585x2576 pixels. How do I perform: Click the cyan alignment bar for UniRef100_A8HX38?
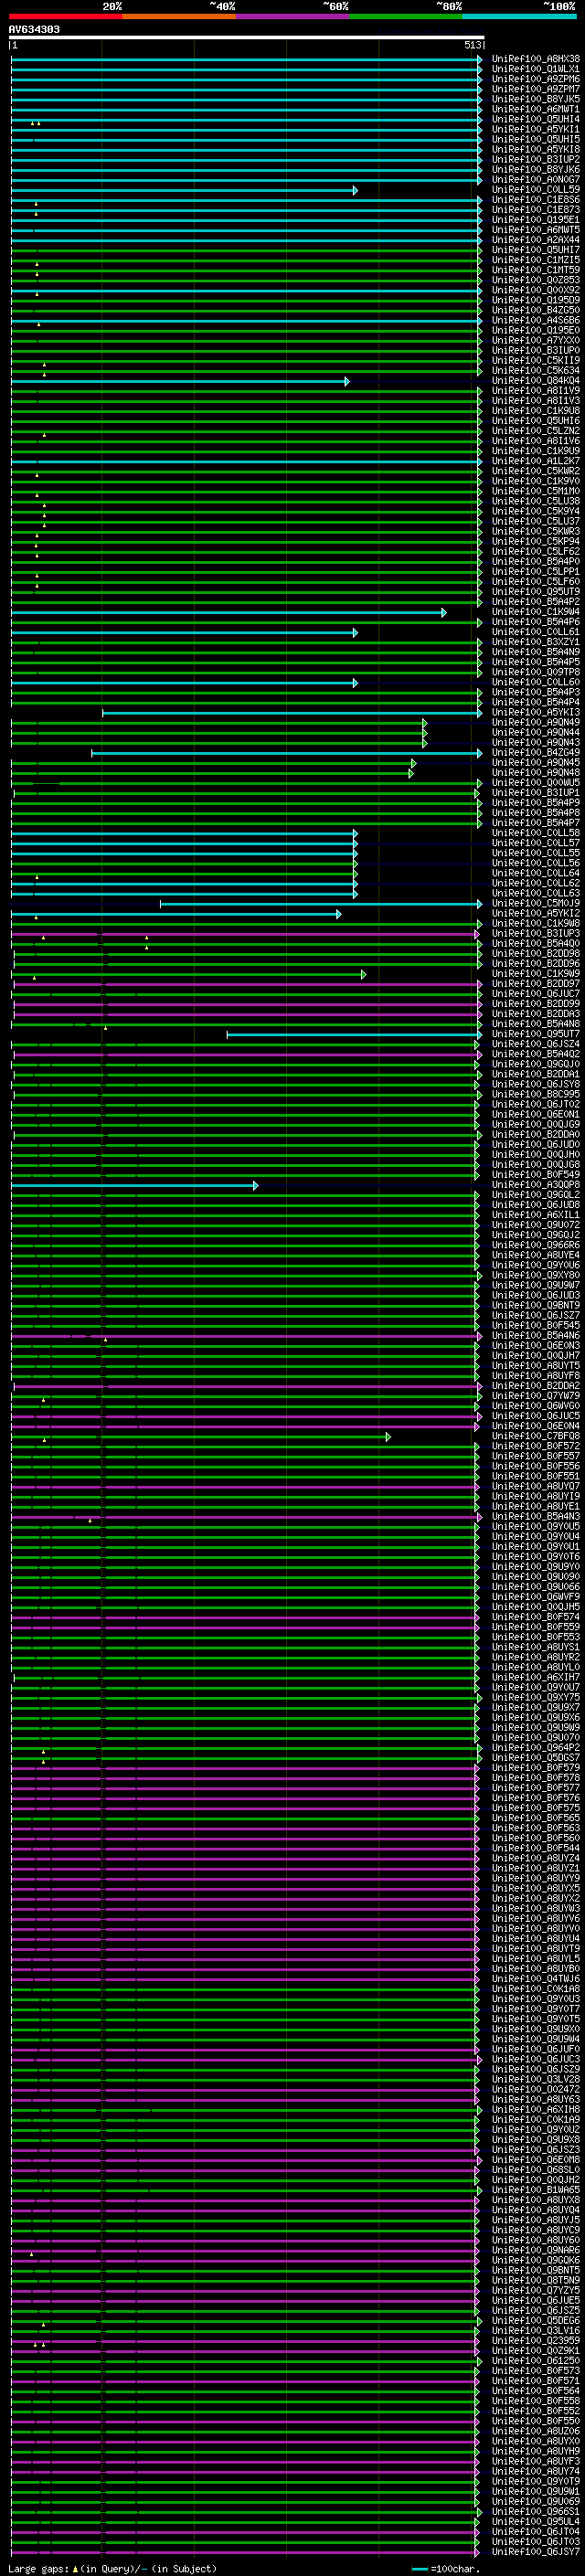pyautogui.click(x=246, y=59)
